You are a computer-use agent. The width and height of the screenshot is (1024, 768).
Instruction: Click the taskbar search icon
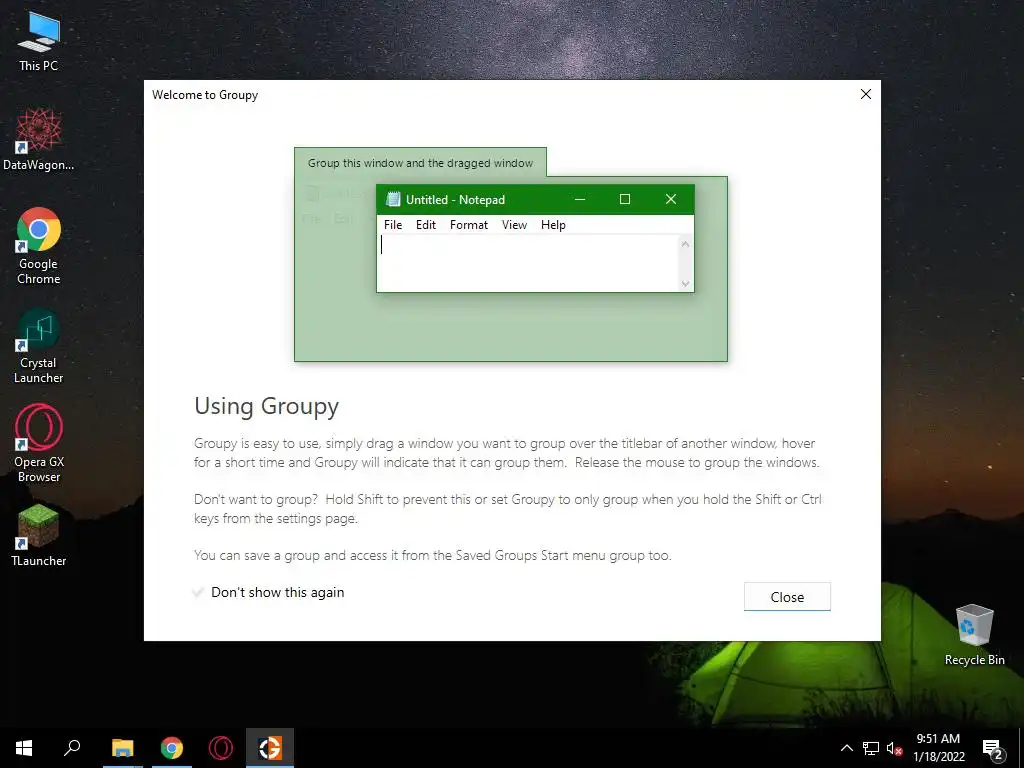coord(72,748)
